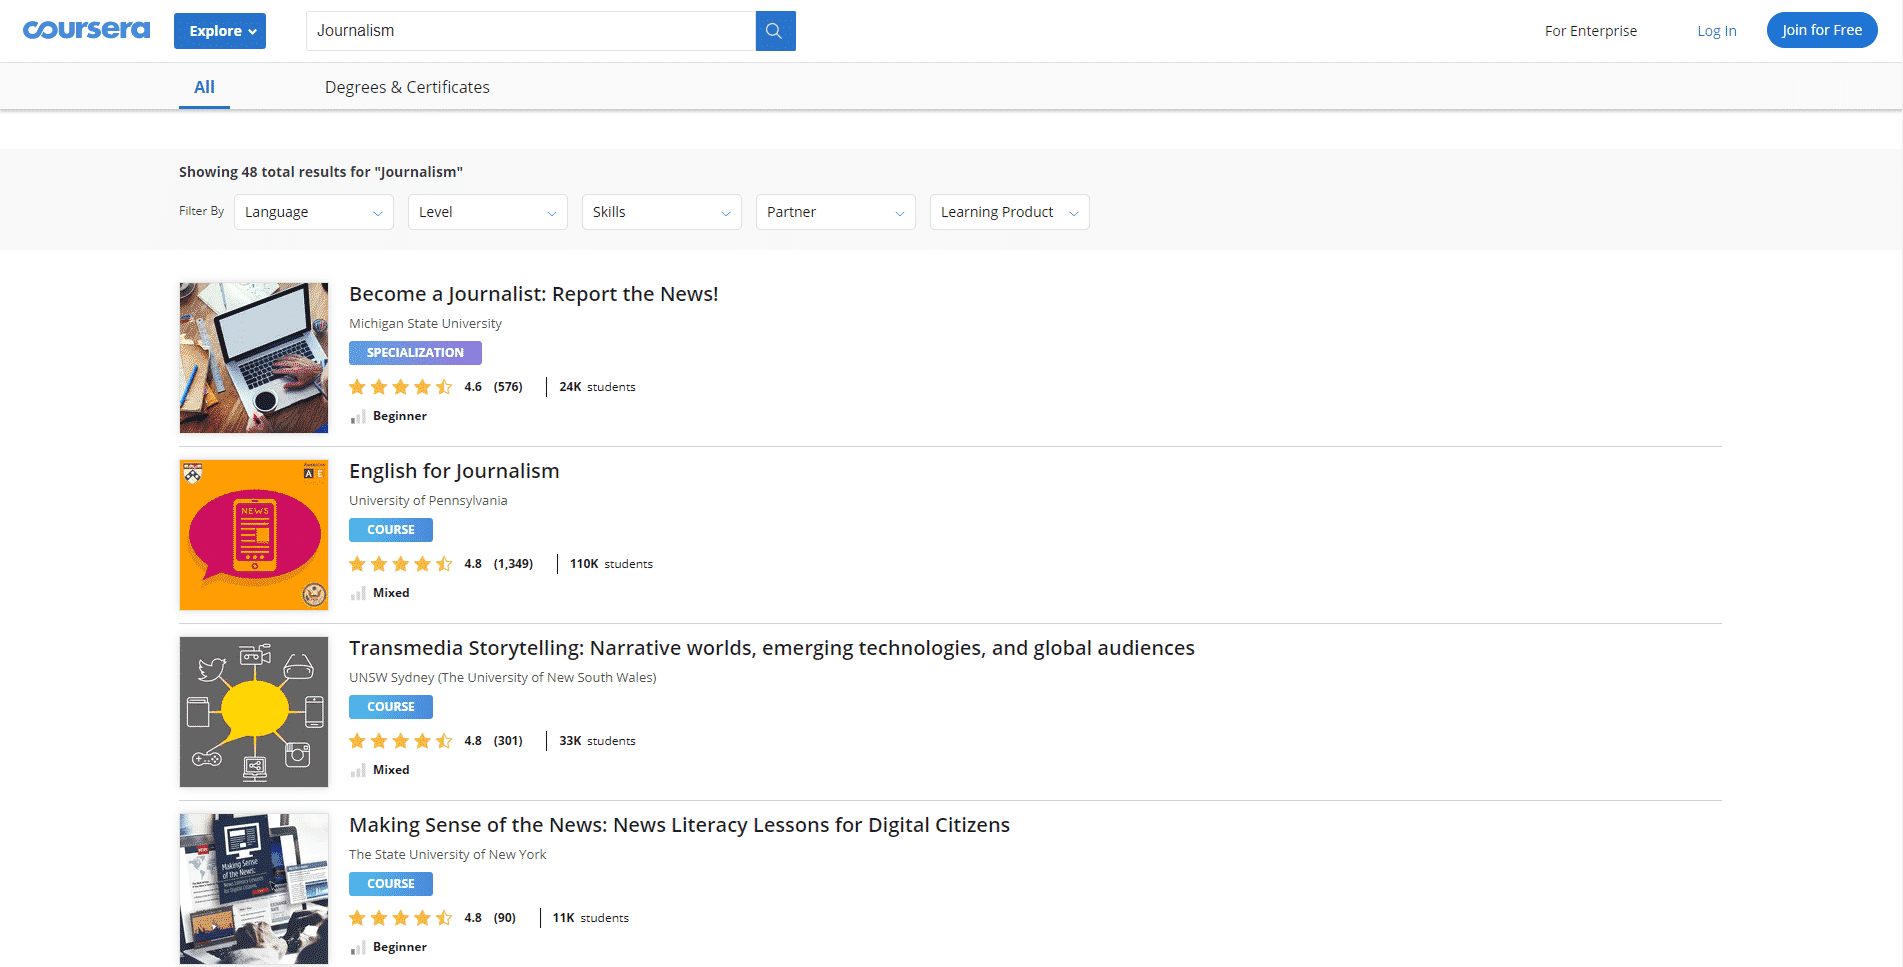Click COURSE badge under Transmedia Storytelling
This screenshot has height=967, width=1903.
pos(391,707)
